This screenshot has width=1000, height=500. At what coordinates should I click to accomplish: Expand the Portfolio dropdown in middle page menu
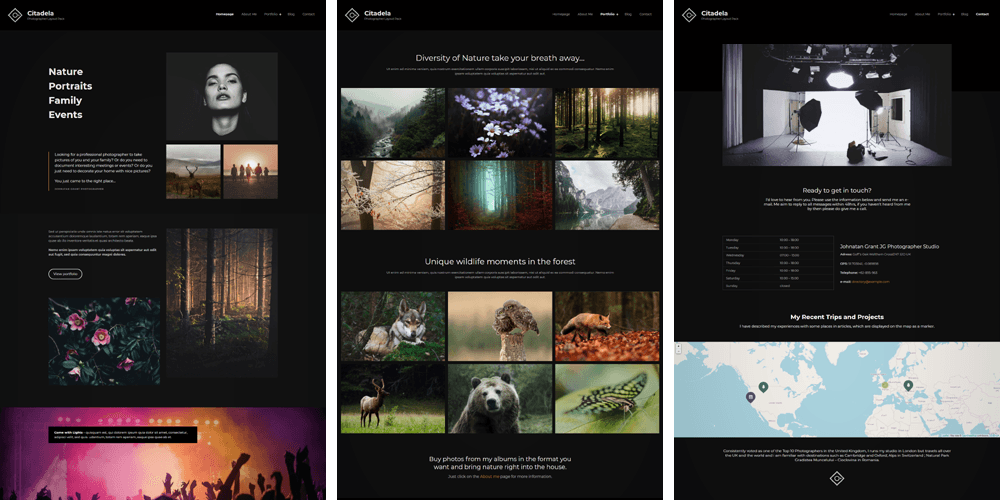click(x=609, y=14)
